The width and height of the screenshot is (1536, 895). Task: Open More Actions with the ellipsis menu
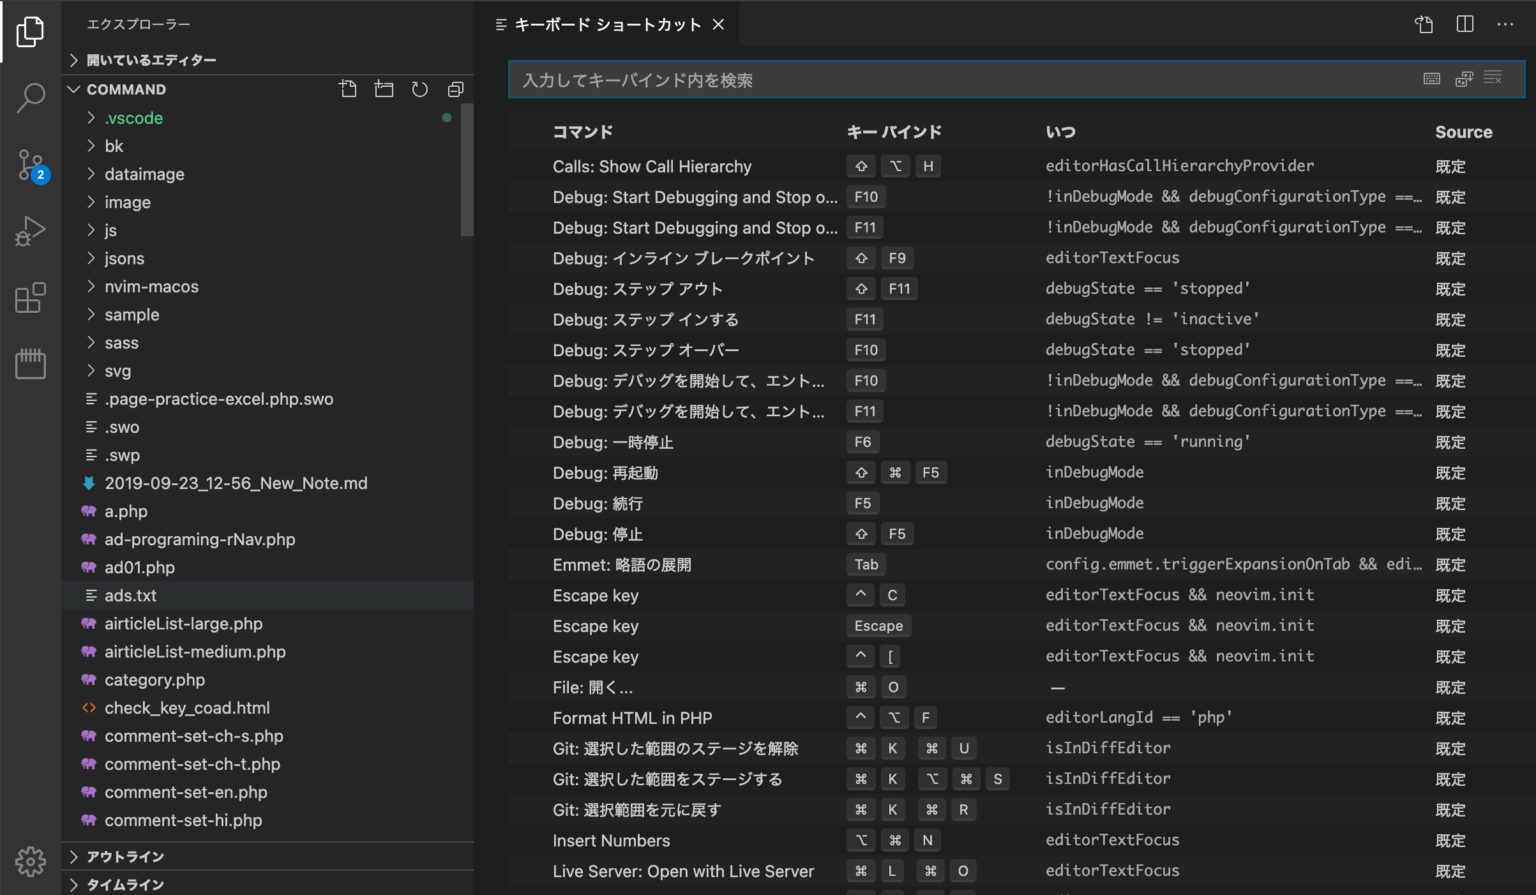1505,24
